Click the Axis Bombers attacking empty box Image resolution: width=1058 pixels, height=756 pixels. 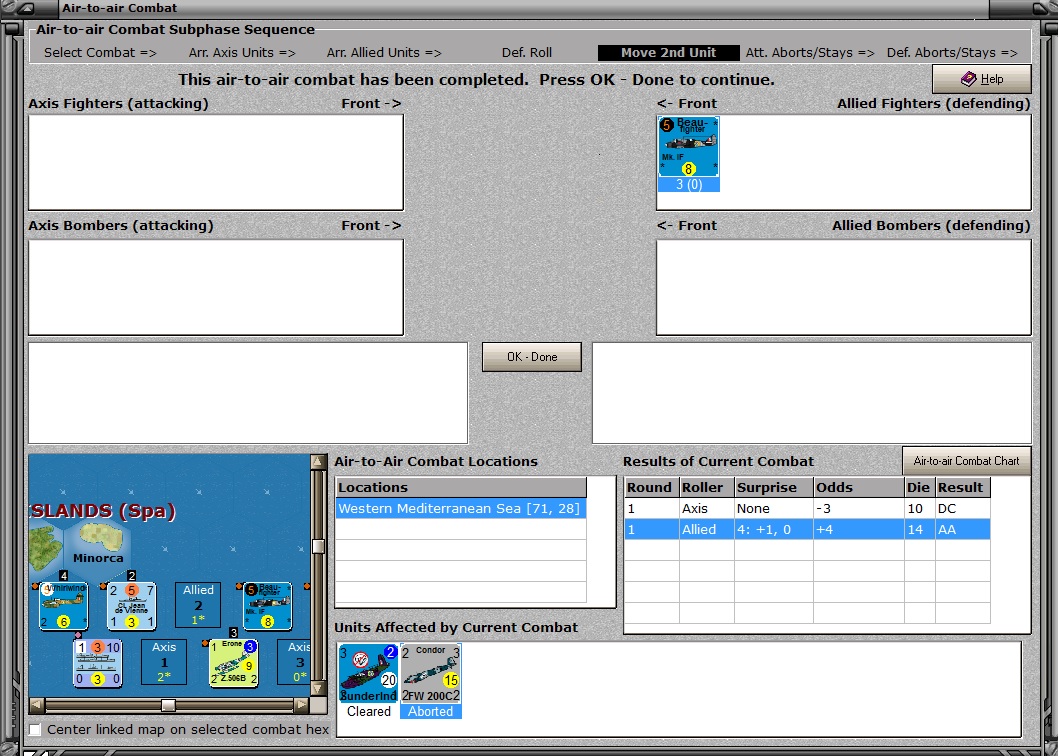click(216, 287)
